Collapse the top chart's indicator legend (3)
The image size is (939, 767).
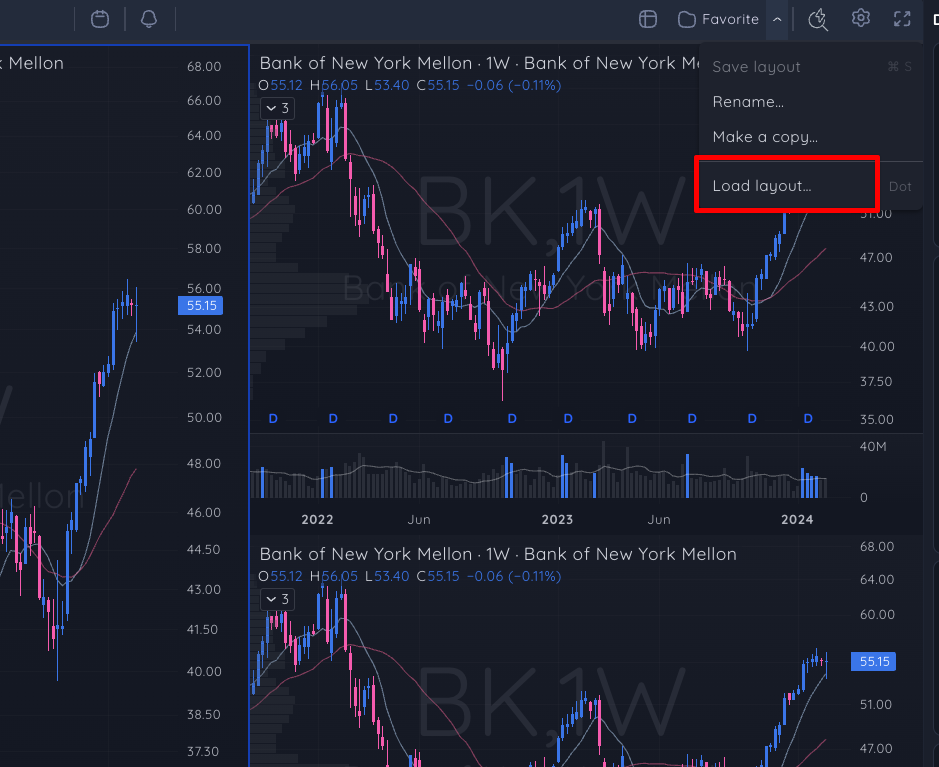coord(277,108)
